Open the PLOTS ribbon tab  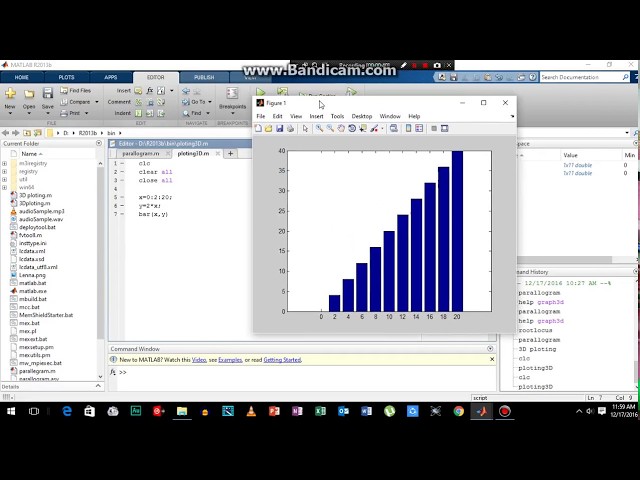66,77
